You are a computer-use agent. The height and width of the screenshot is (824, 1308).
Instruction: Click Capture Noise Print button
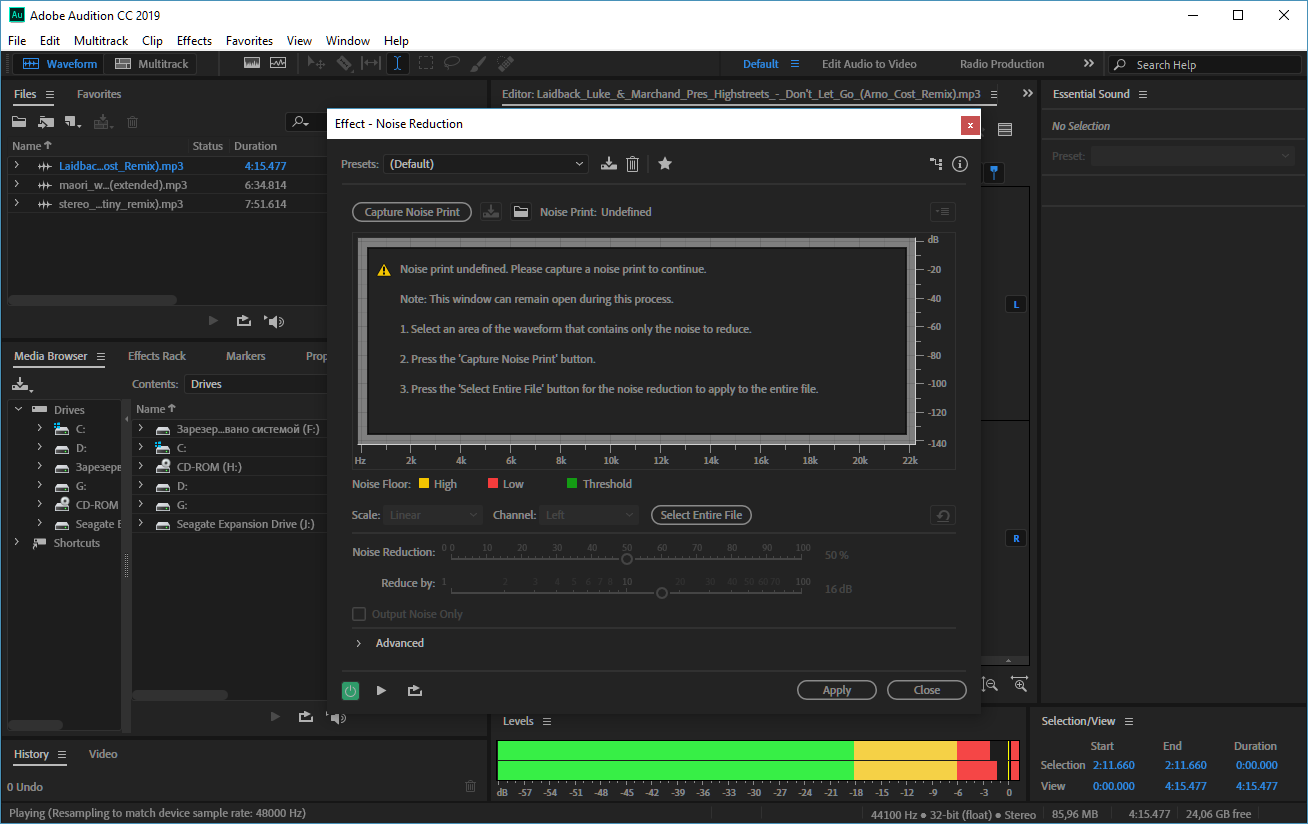click(x=412, y=212)
